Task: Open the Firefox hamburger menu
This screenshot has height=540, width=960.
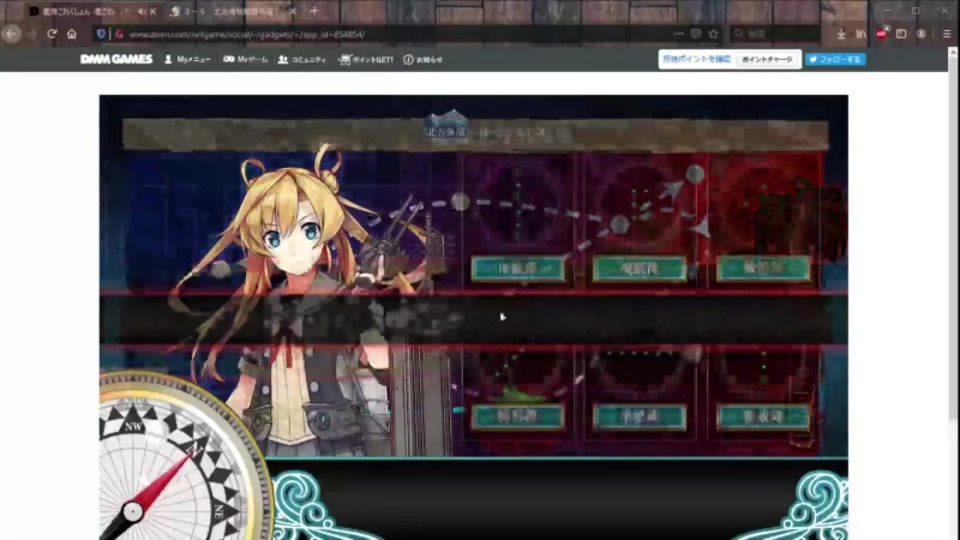Action: point(947,34)
